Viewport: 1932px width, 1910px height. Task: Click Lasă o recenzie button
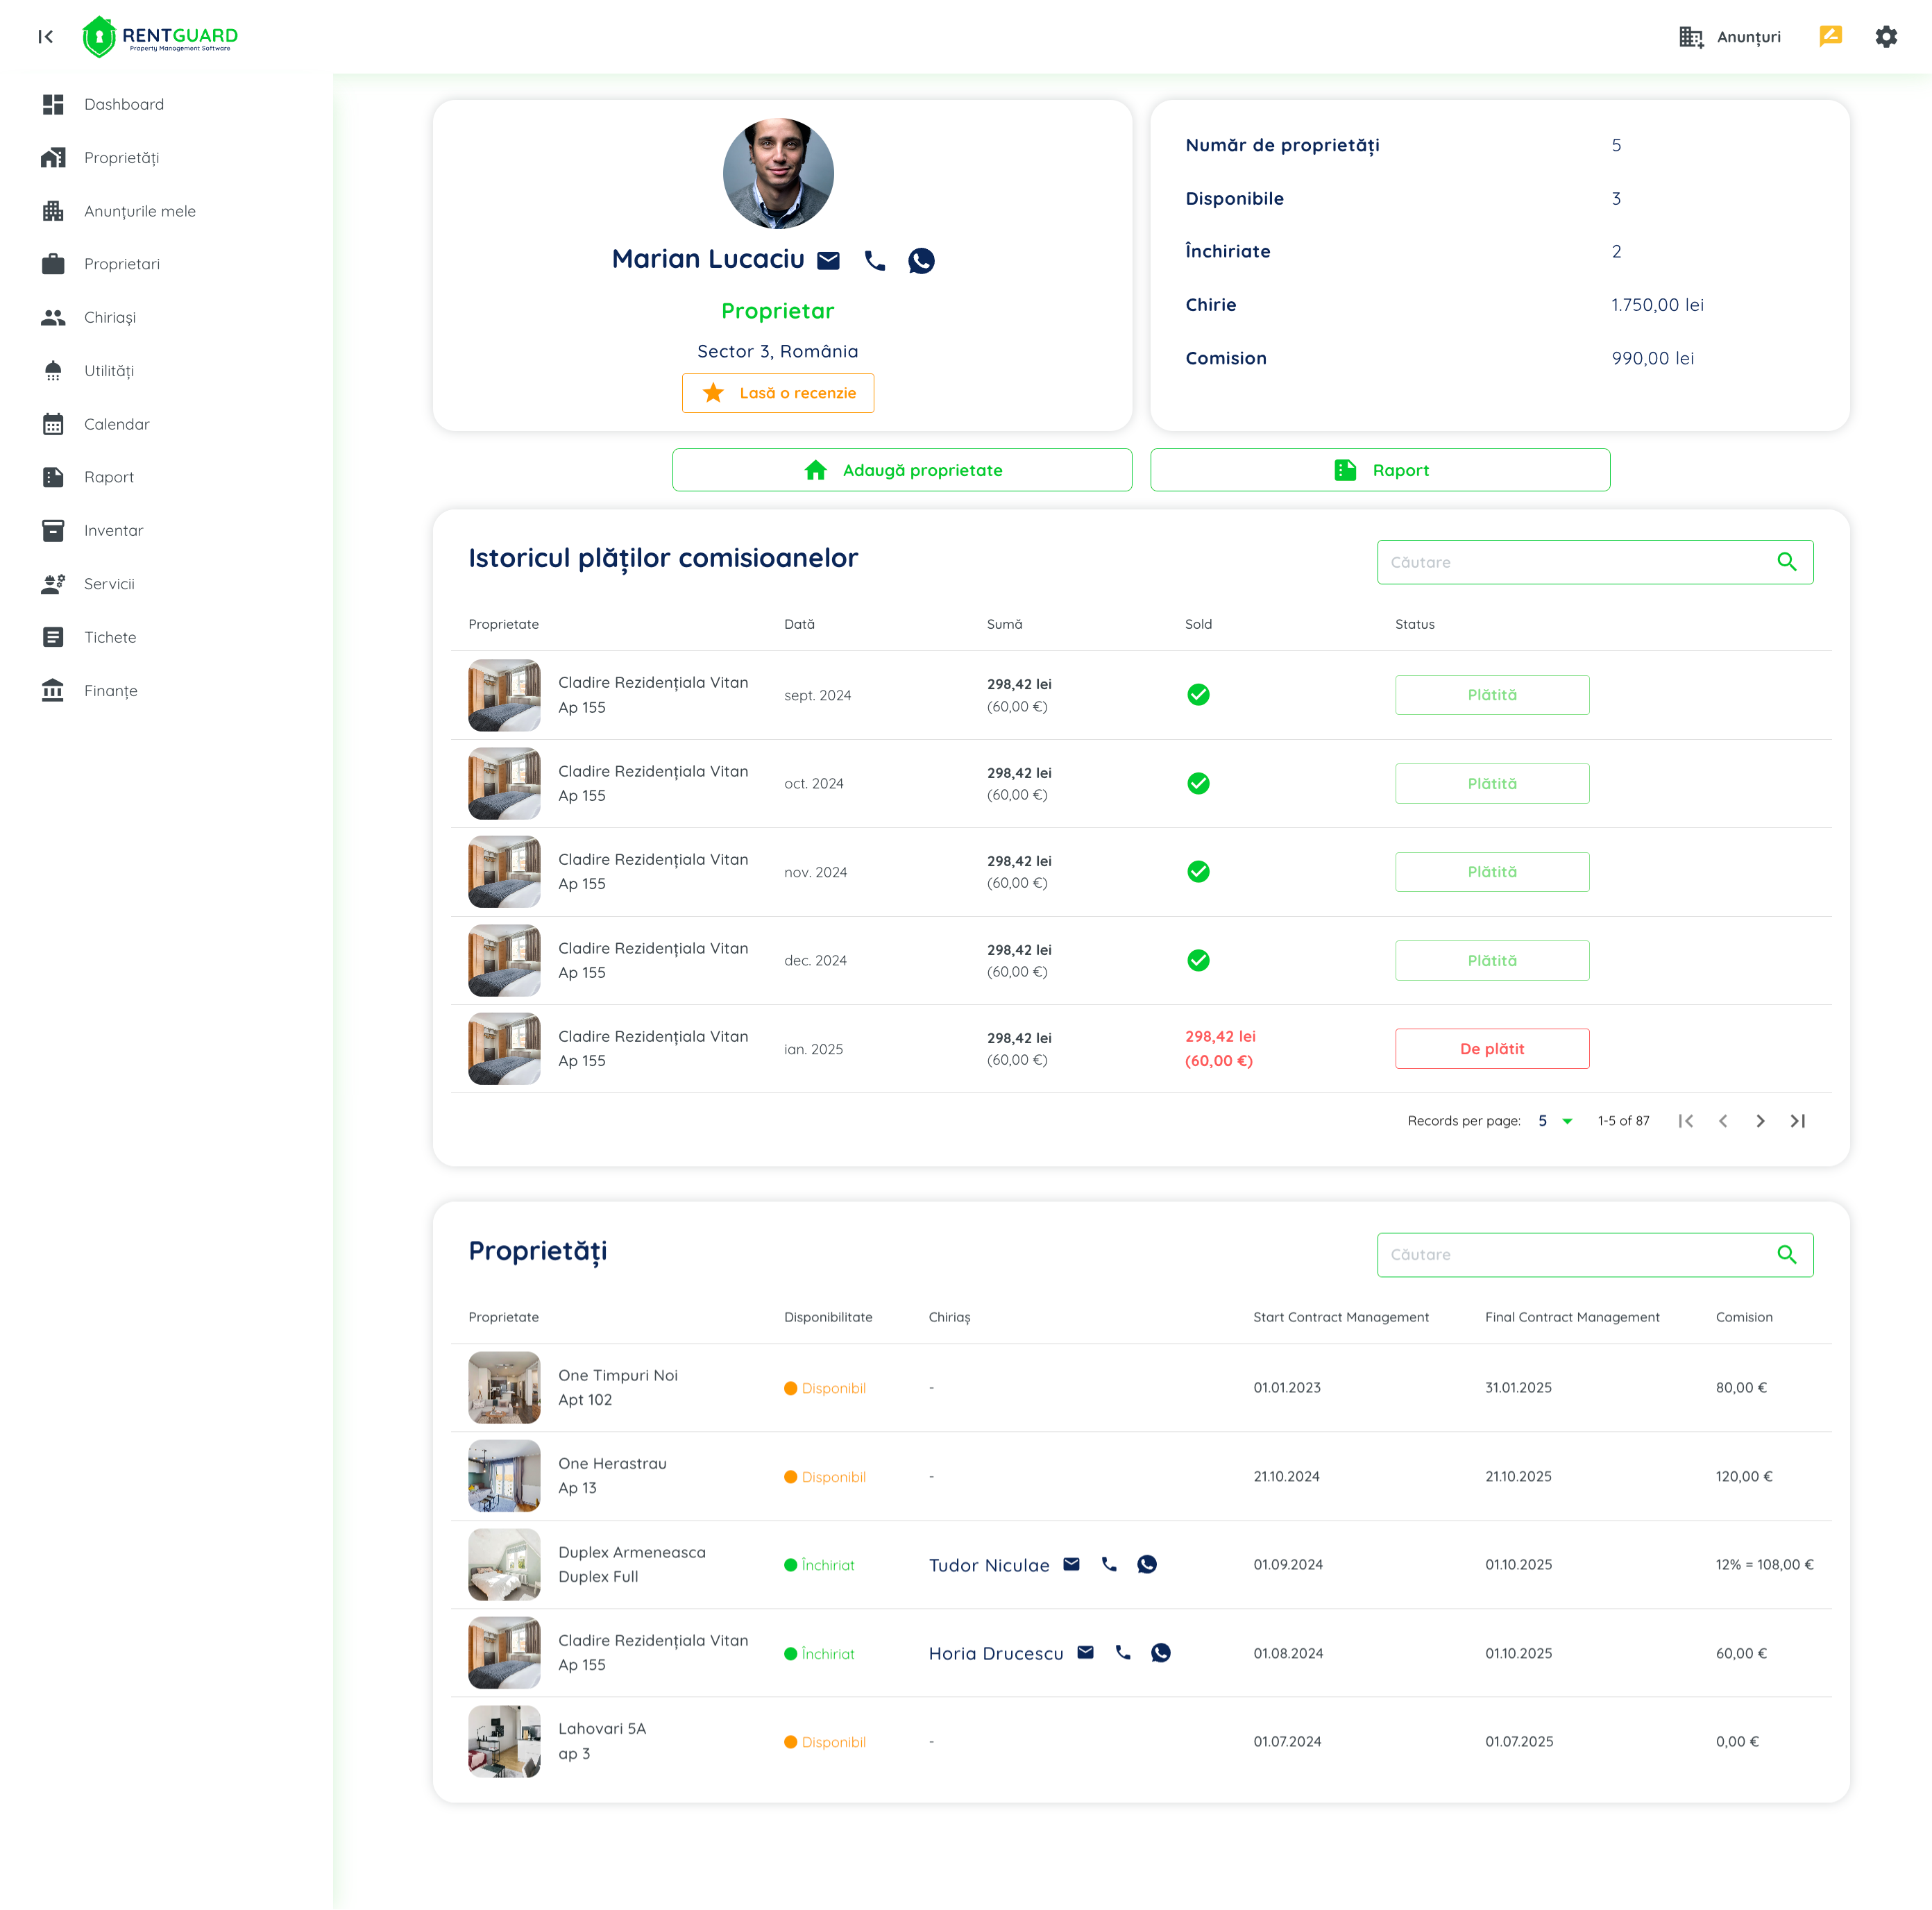pos(777,393)
